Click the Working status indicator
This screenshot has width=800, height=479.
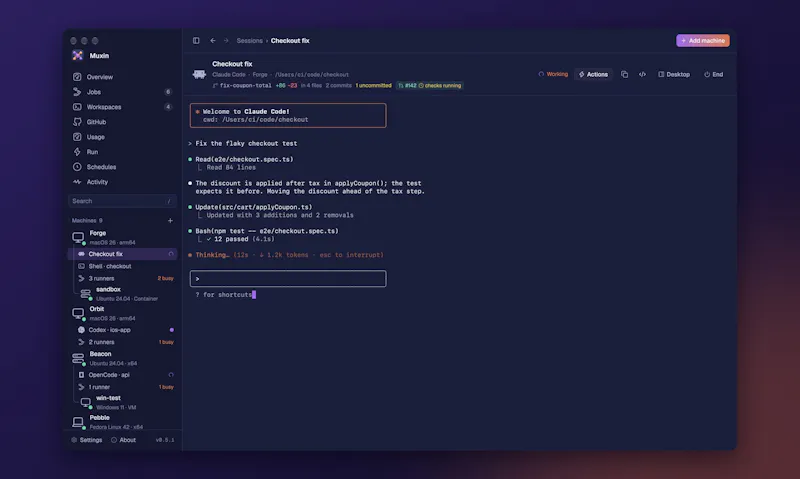(x=553, y=74)
